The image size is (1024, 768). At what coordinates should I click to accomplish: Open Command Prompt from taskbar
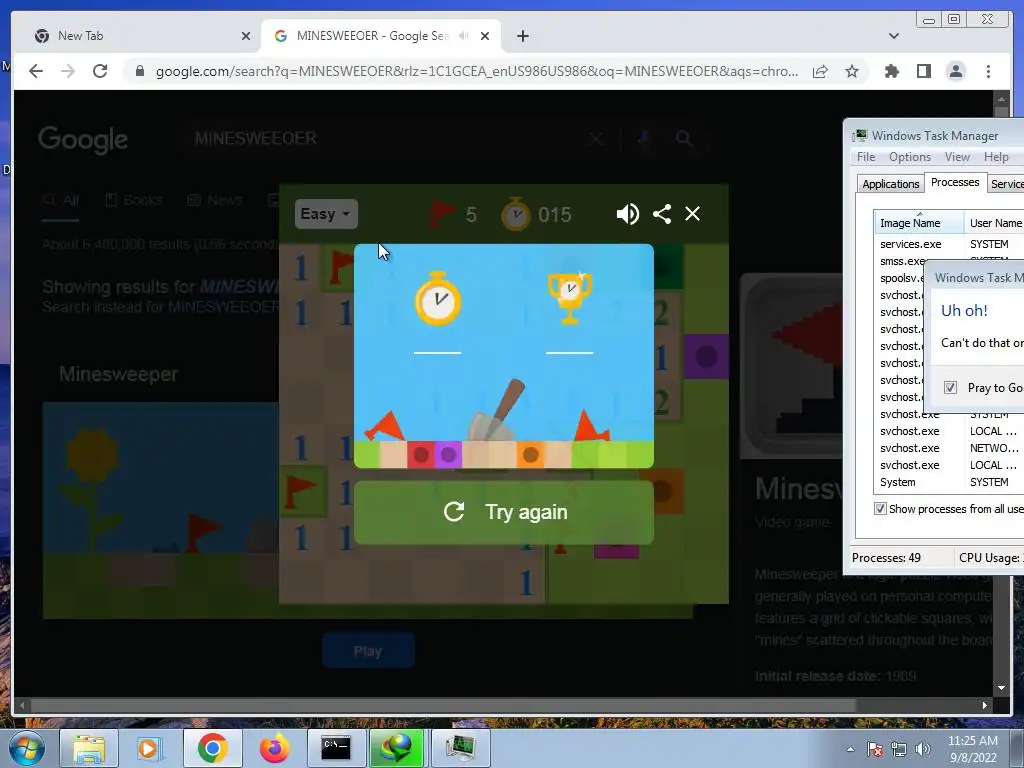pos(336,748)
